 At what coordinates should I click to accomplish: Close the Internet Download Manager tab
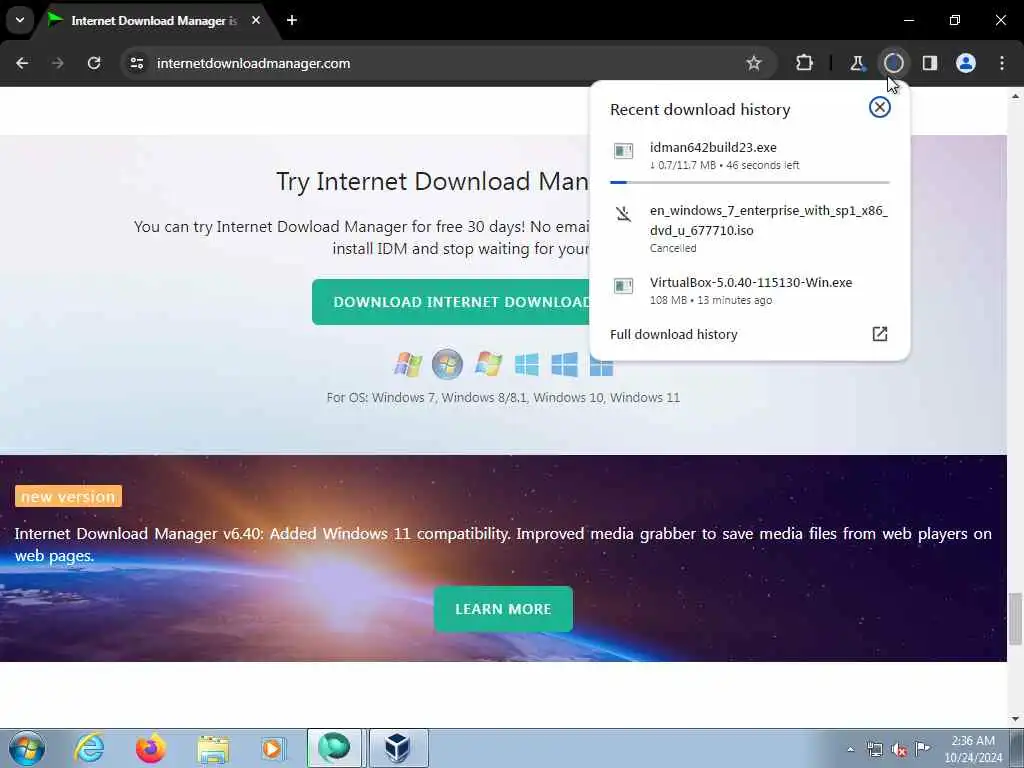pos(256,20)
